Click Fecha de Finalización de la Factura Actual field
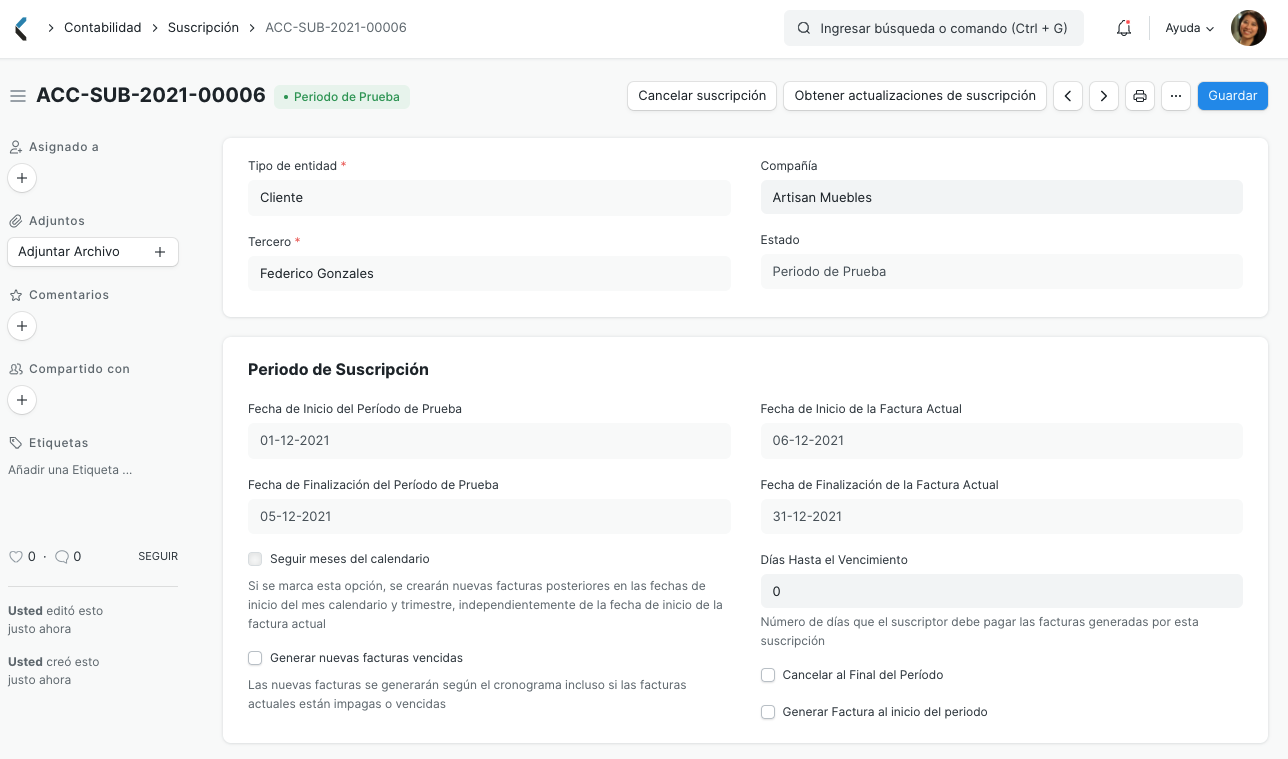The width and height of the screenshot is (1288, 759). [1001, 517]
